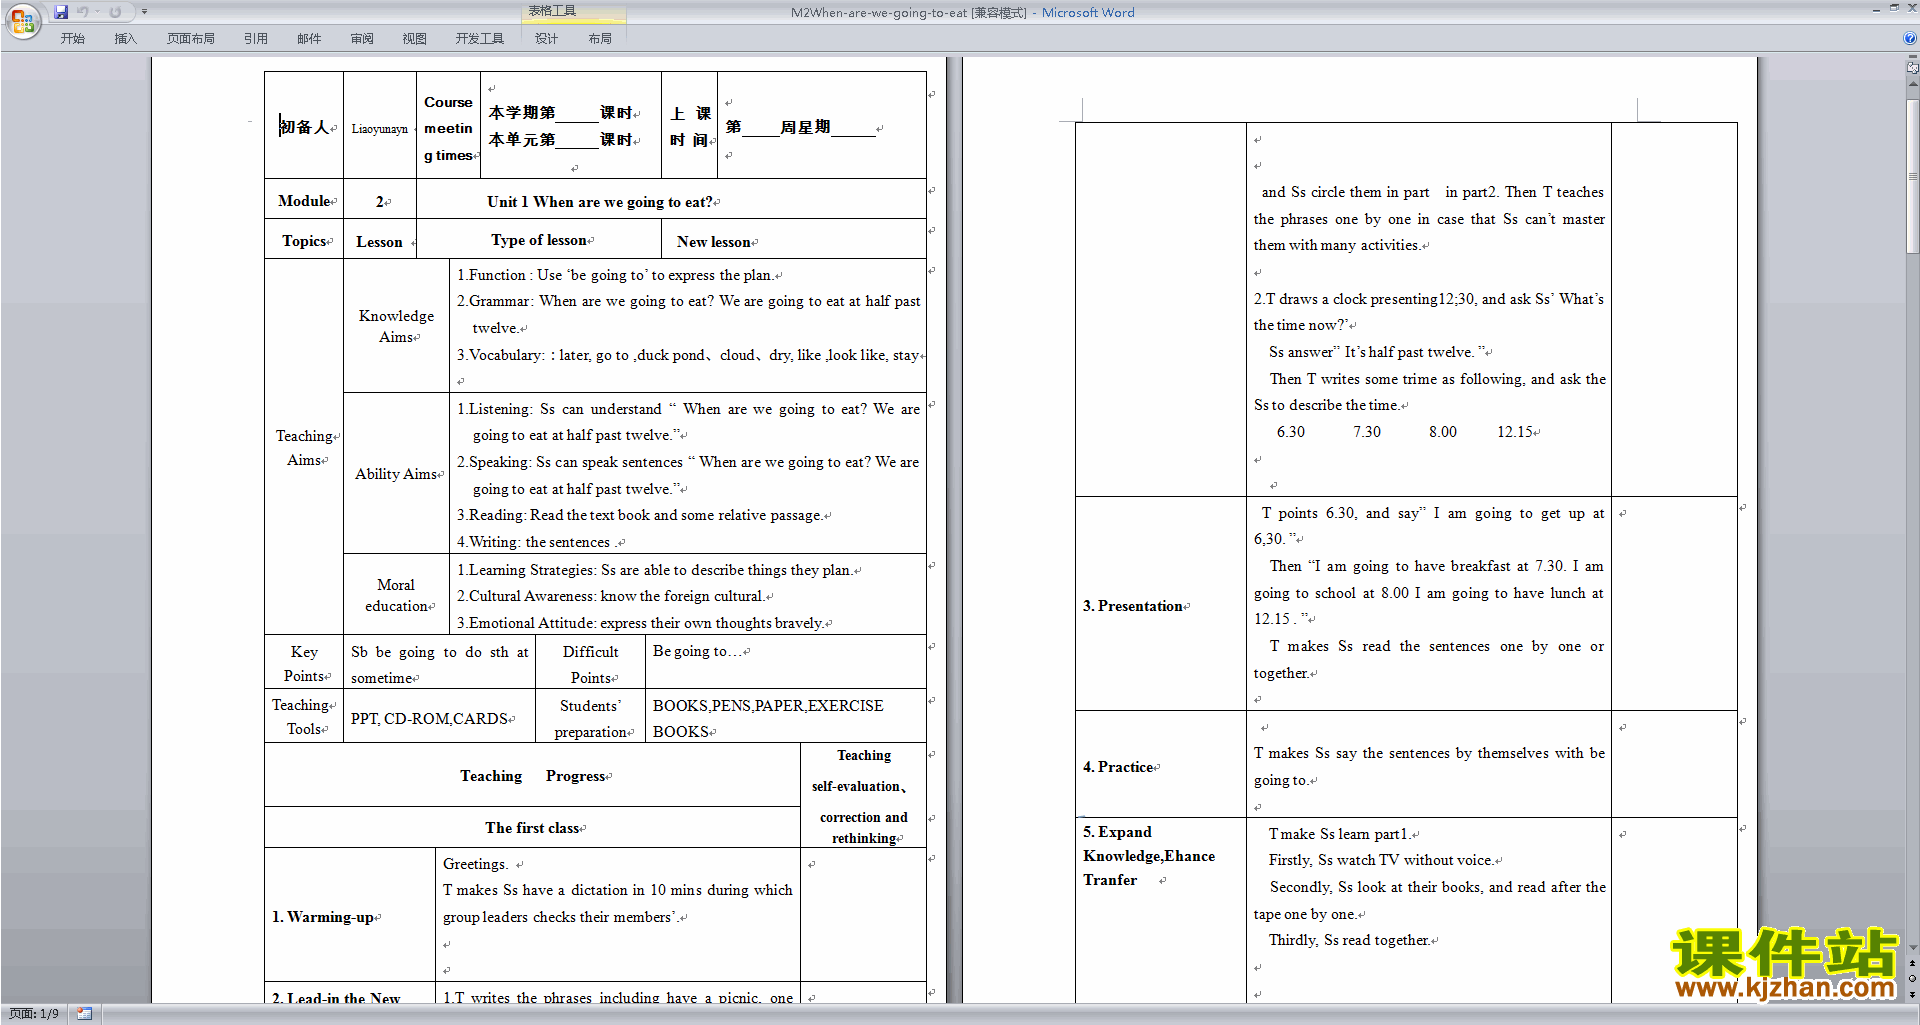The height and width of the screenshot is (1025, 1920).
Task: Switch to the 视图 ribbon tab
Action: coord(414,38)
